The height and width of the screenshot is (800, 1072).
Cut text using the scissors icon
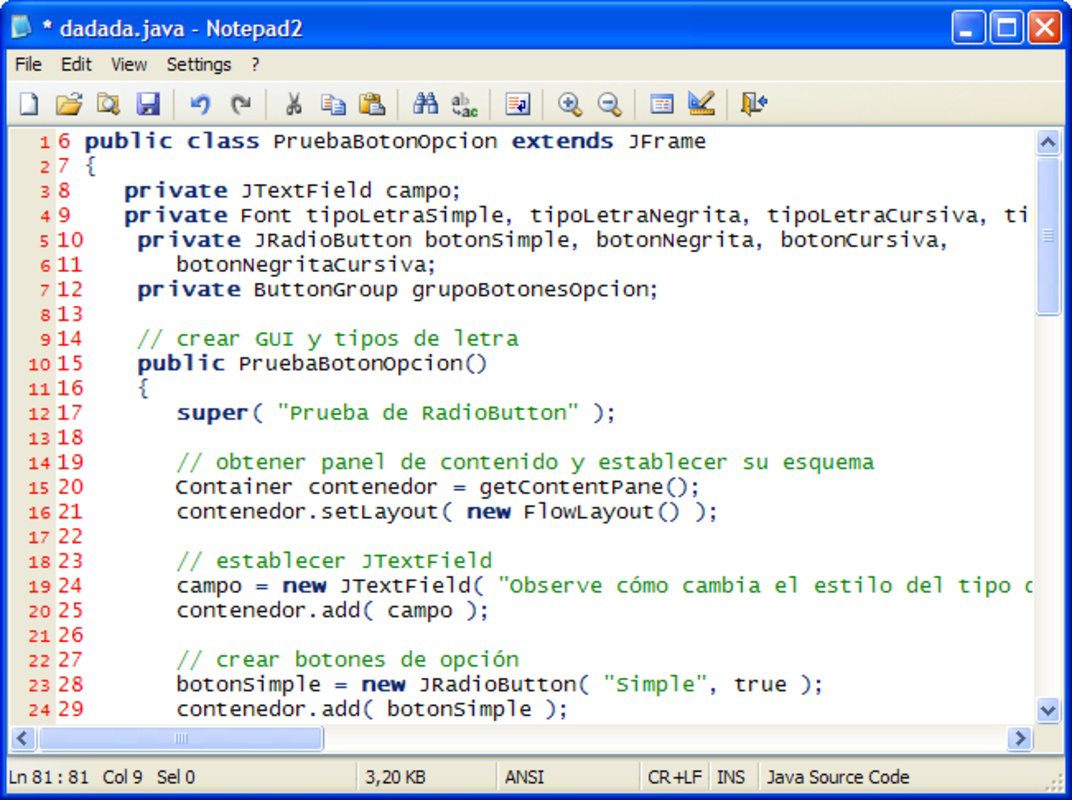pyautogui.click(x=294, y=103)
